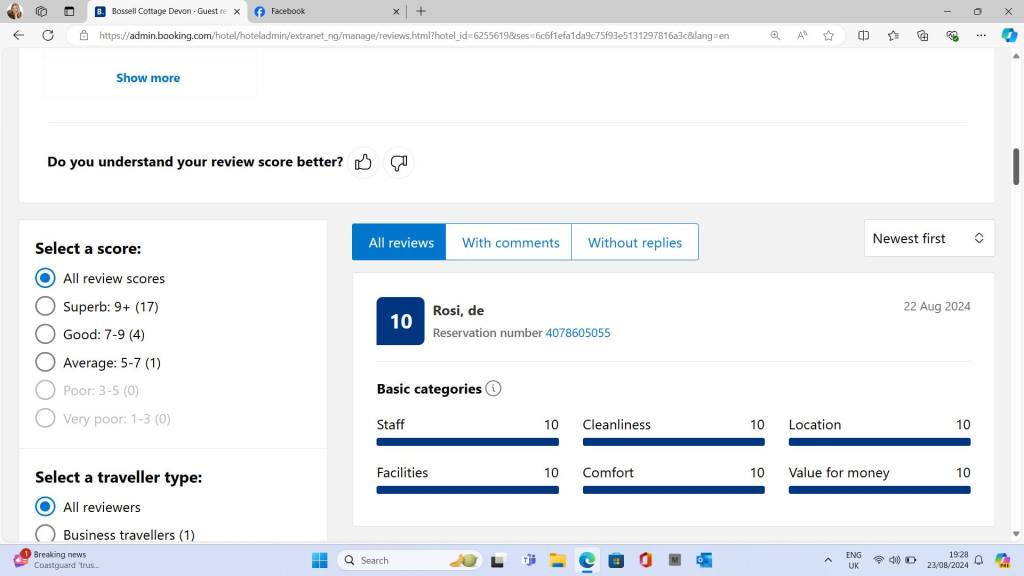Refresh the page with the reload icon
Viewport: 1024px width, 576px height.
click(47, 35)
